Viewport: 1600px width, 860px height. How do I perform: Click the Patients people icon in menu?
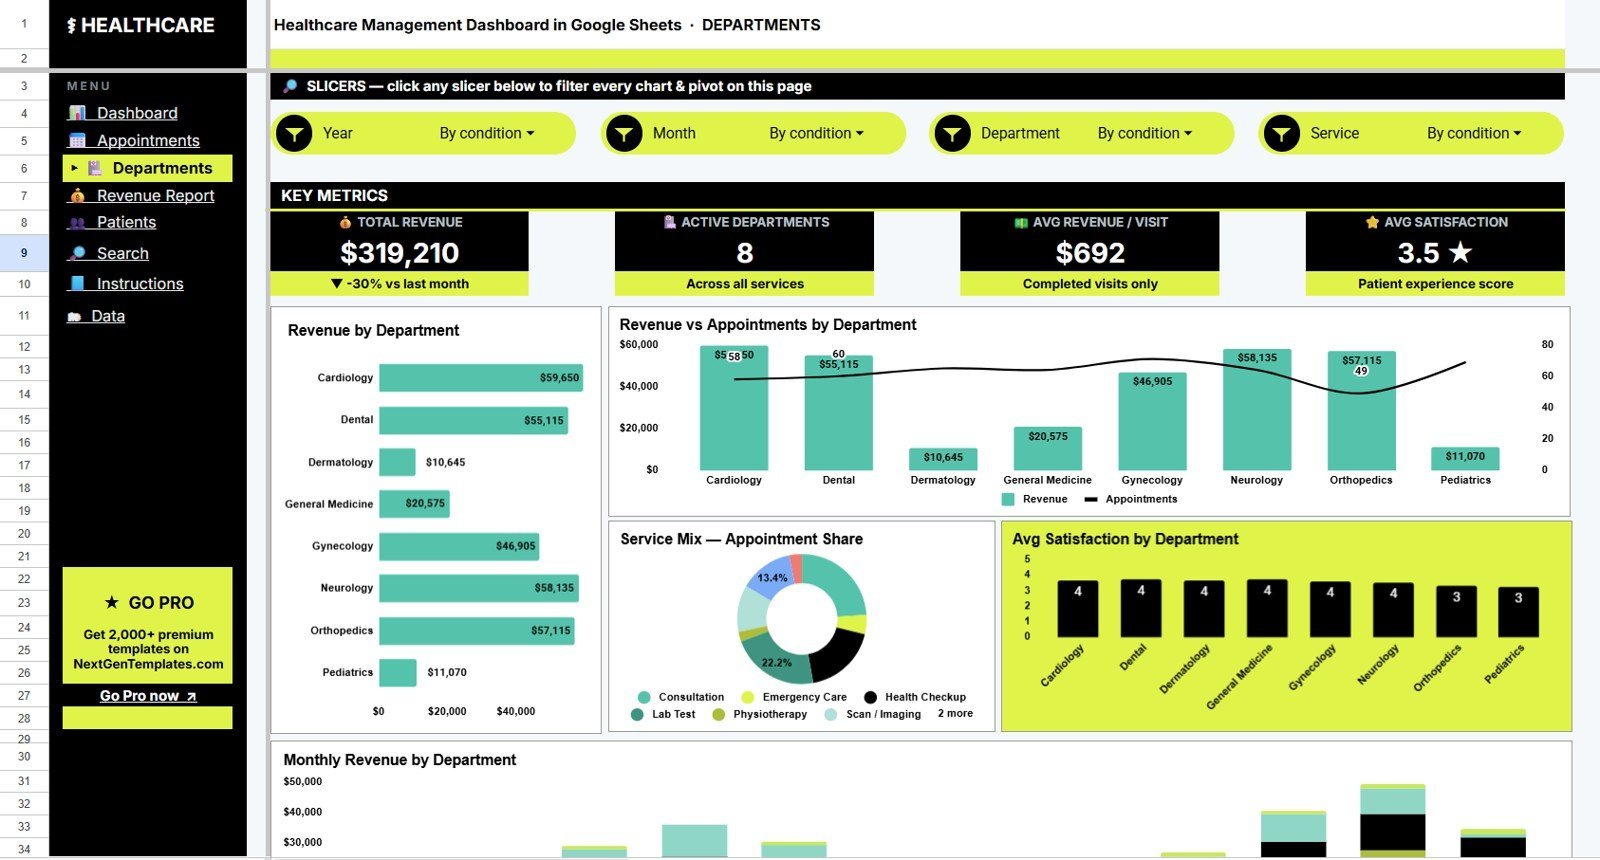coord(77,223)
